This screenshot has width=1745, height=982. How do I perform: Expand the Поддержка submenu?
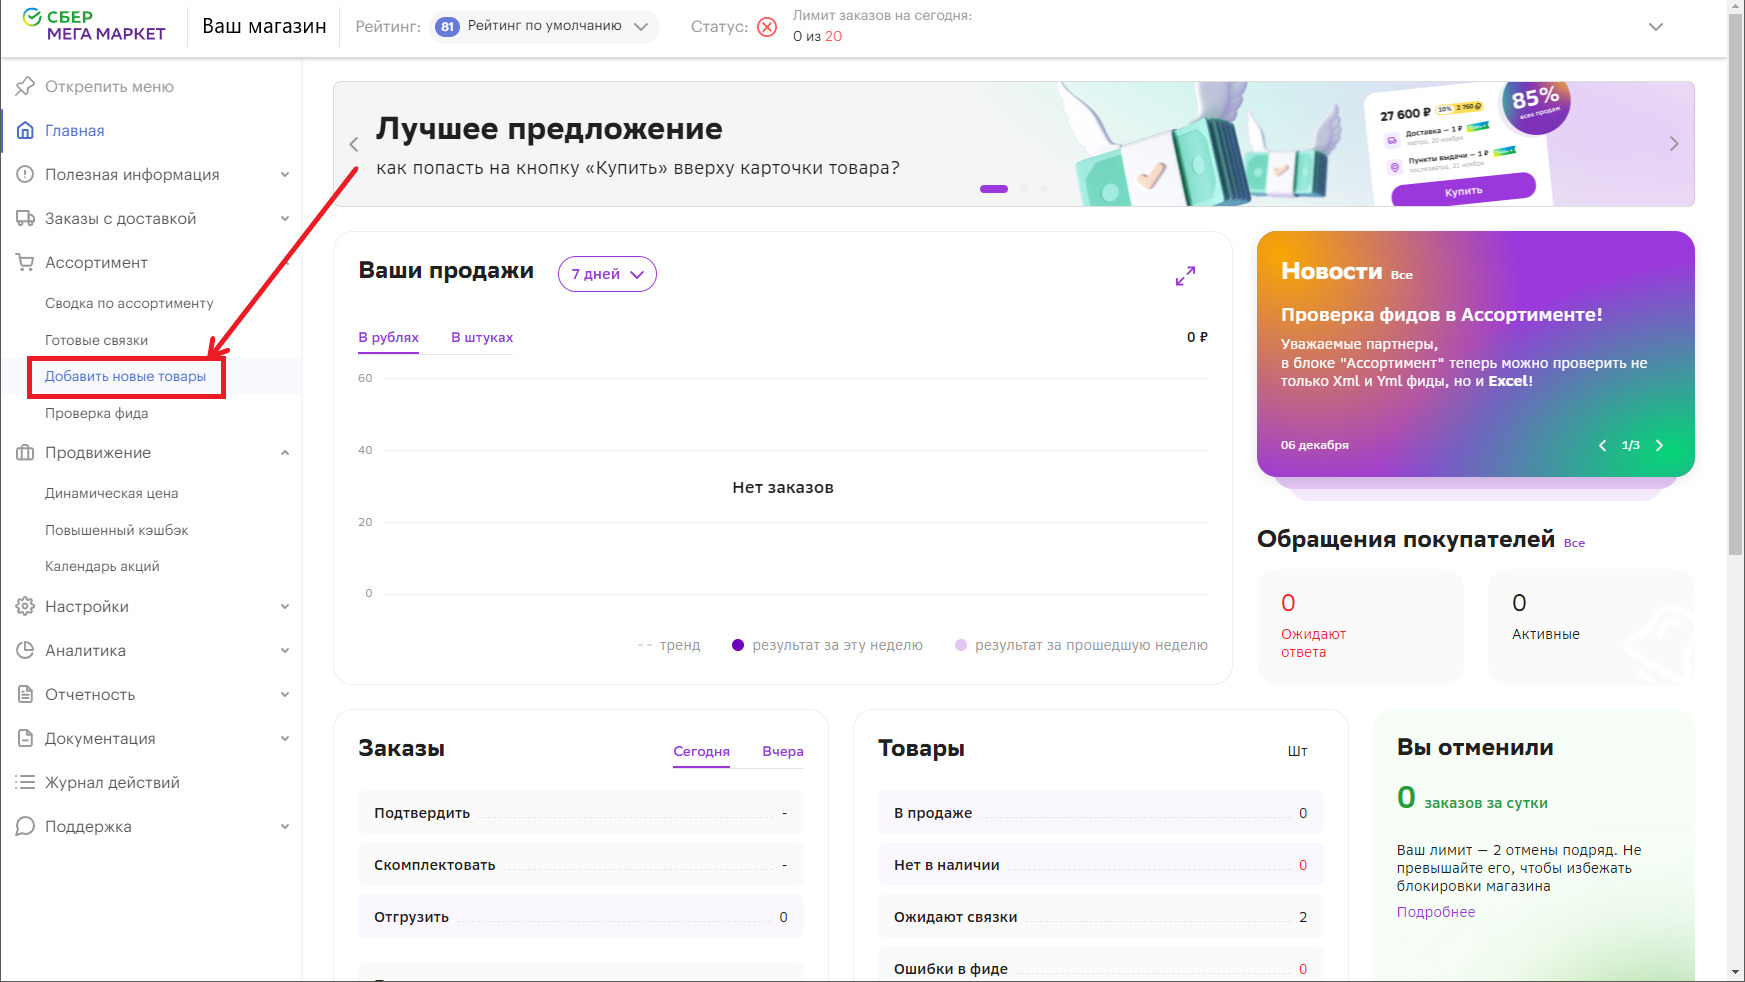[x=285, y=826]
